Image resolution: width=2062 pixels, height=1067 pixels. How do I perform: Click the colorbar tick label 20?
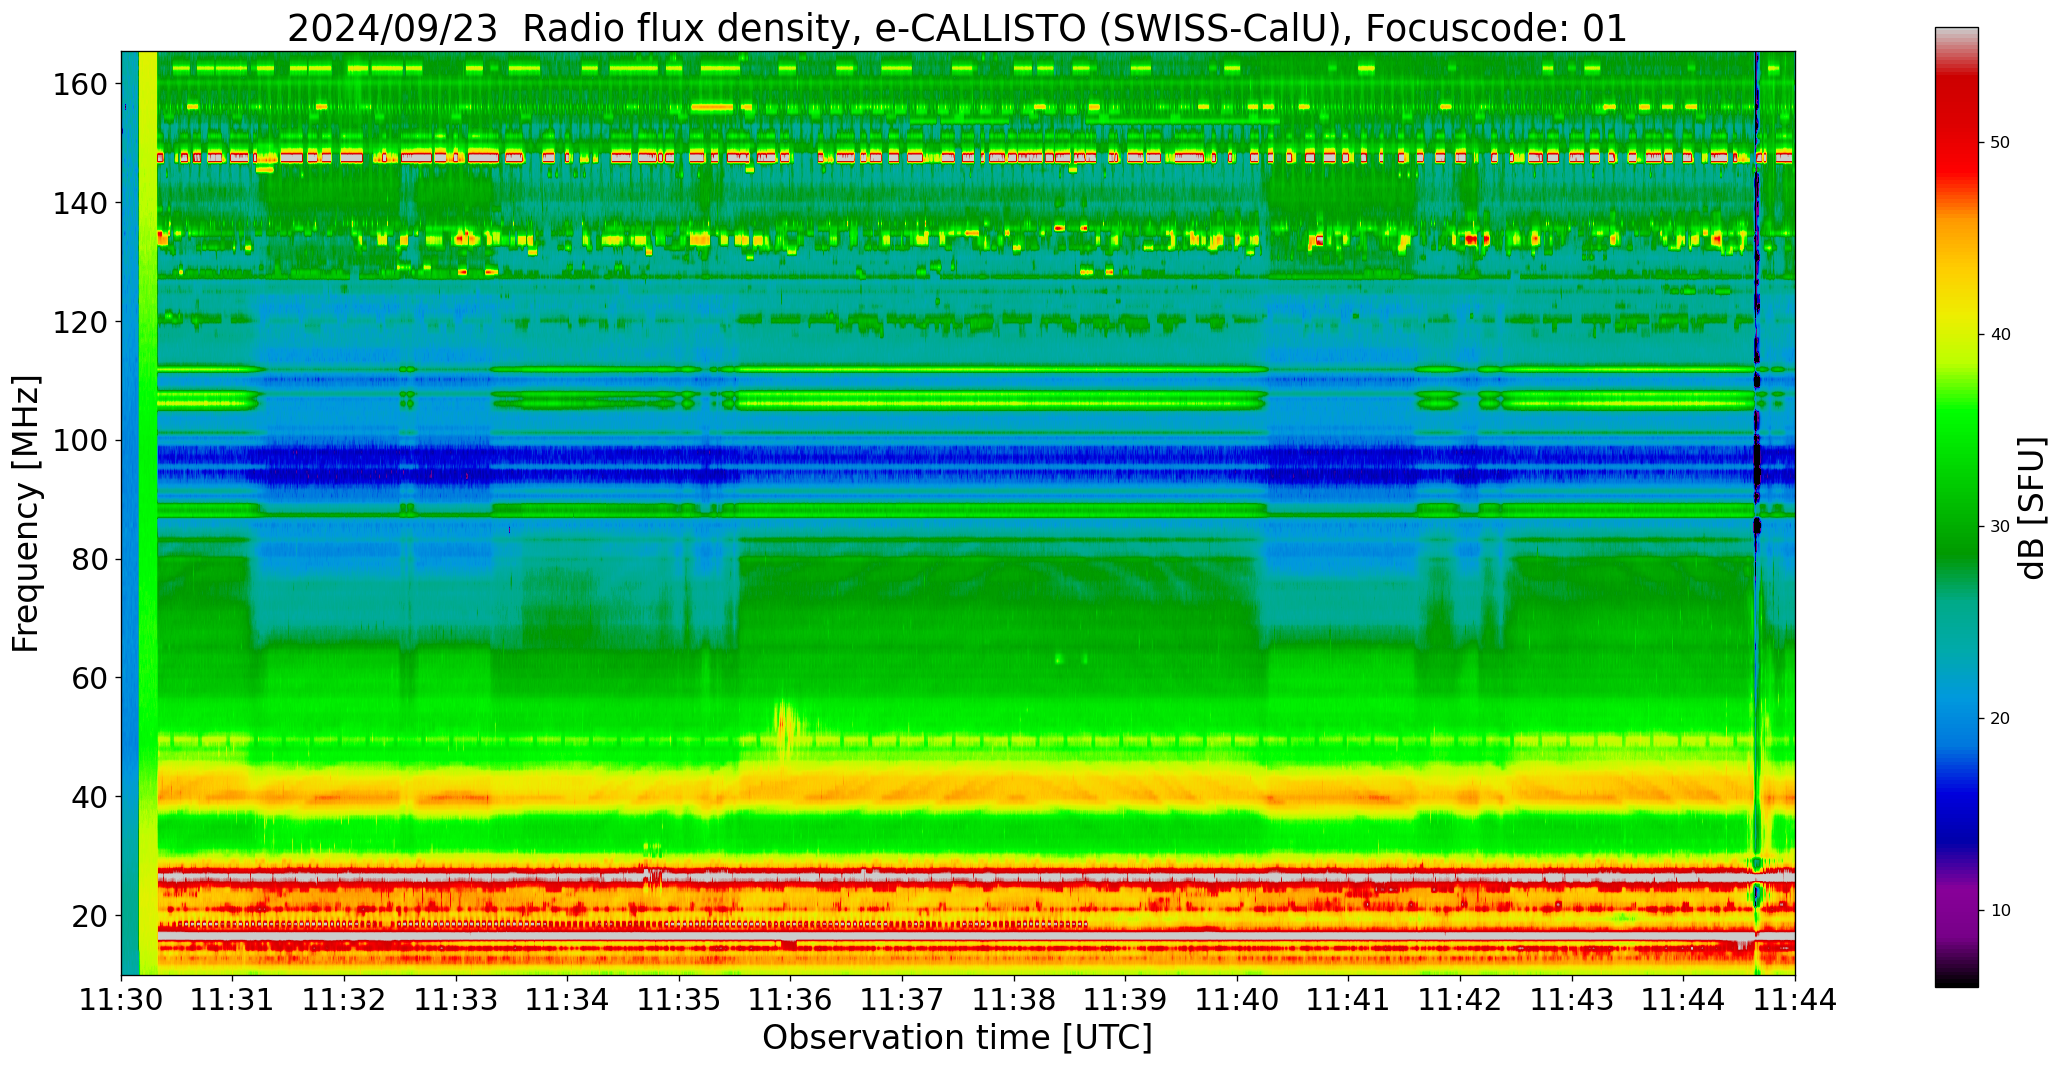[x=2000, y=719]
